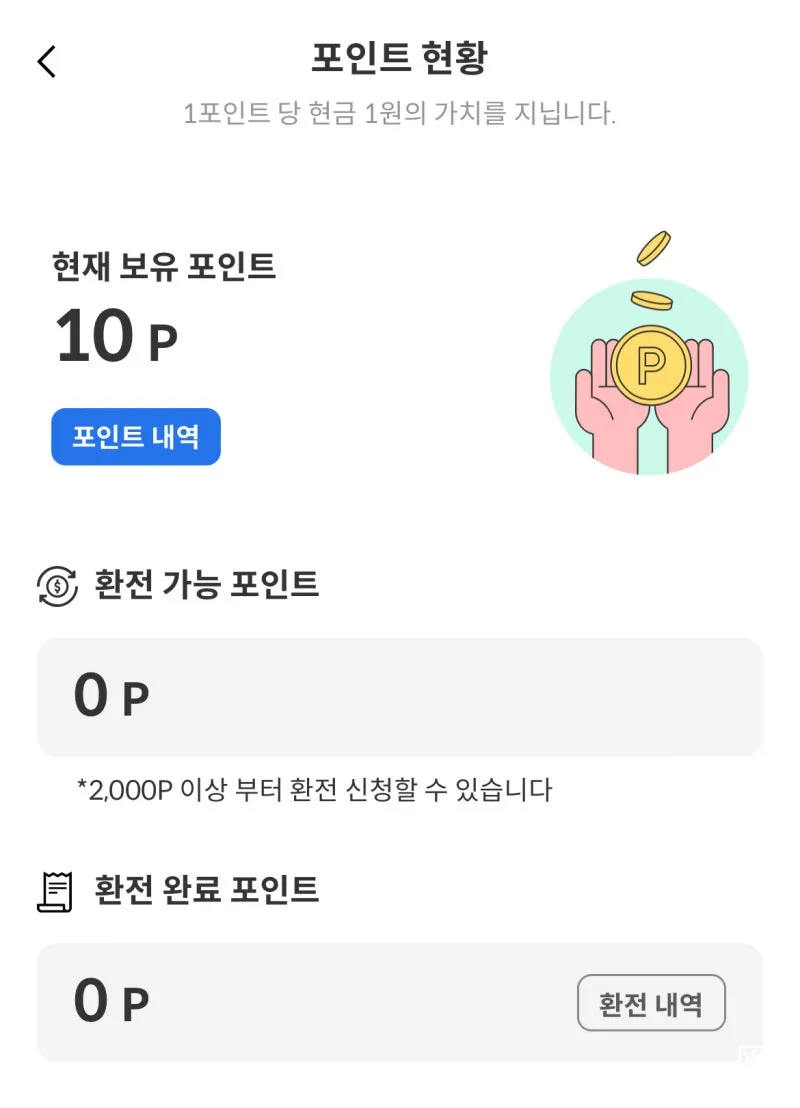
Task: Open 포인트 내역 point history button
Action: (136, 437)
